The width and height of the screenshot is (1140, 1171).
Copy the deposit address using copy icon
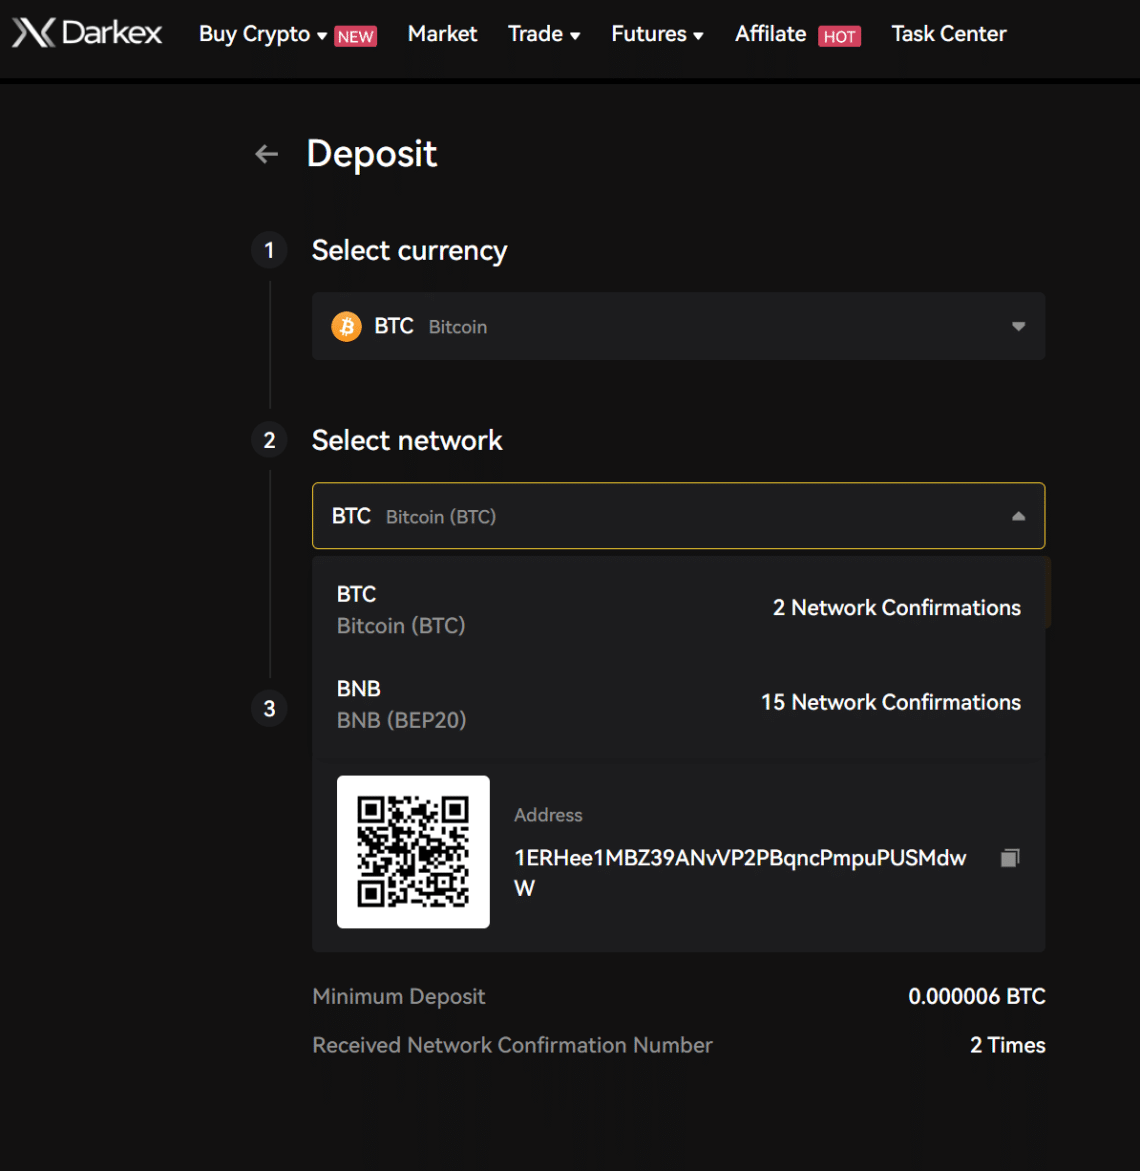click(1009, 857)
